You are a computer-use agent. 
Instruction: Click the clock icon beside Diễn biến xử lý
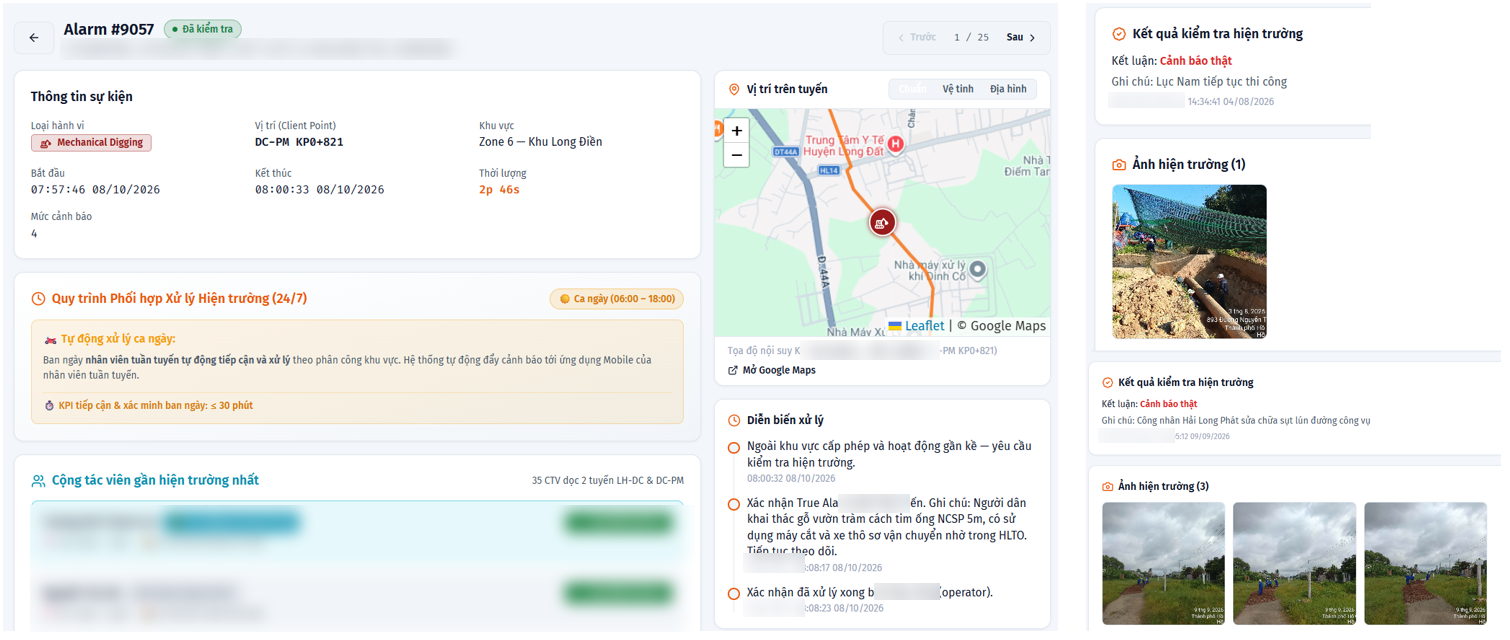click(x=734, y=421)
